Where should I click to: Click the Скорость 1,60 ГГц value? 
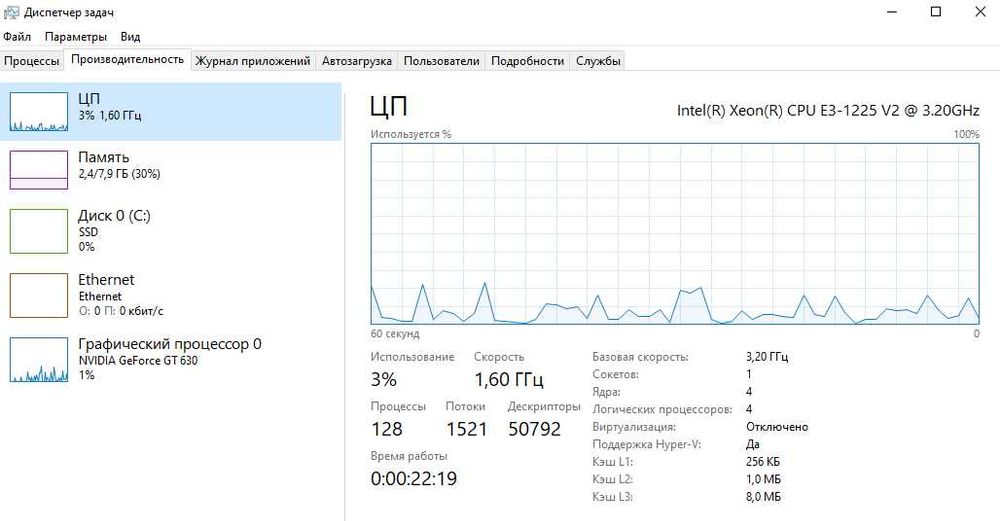(x=509, y=380)
